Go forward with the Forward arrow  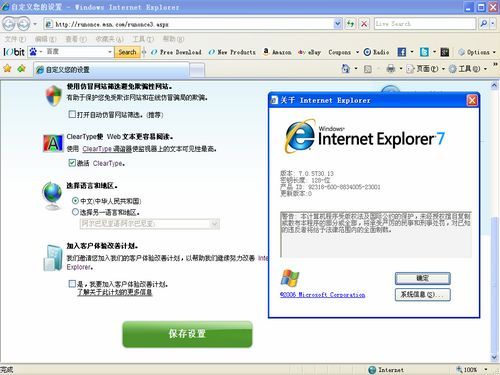point(23,24)
